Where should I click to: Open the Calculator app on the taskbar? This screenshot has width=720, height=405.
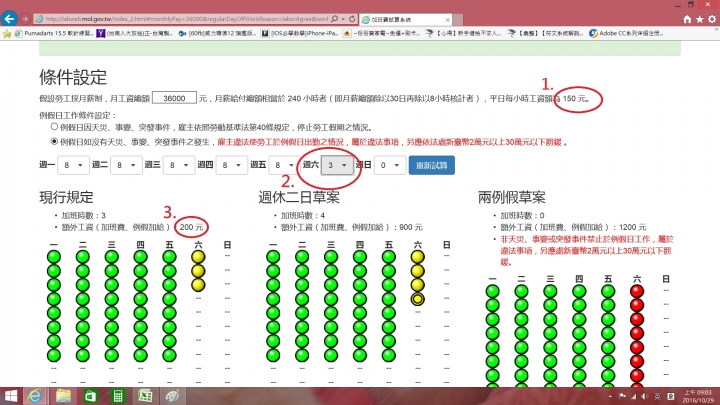coord(118,396)
